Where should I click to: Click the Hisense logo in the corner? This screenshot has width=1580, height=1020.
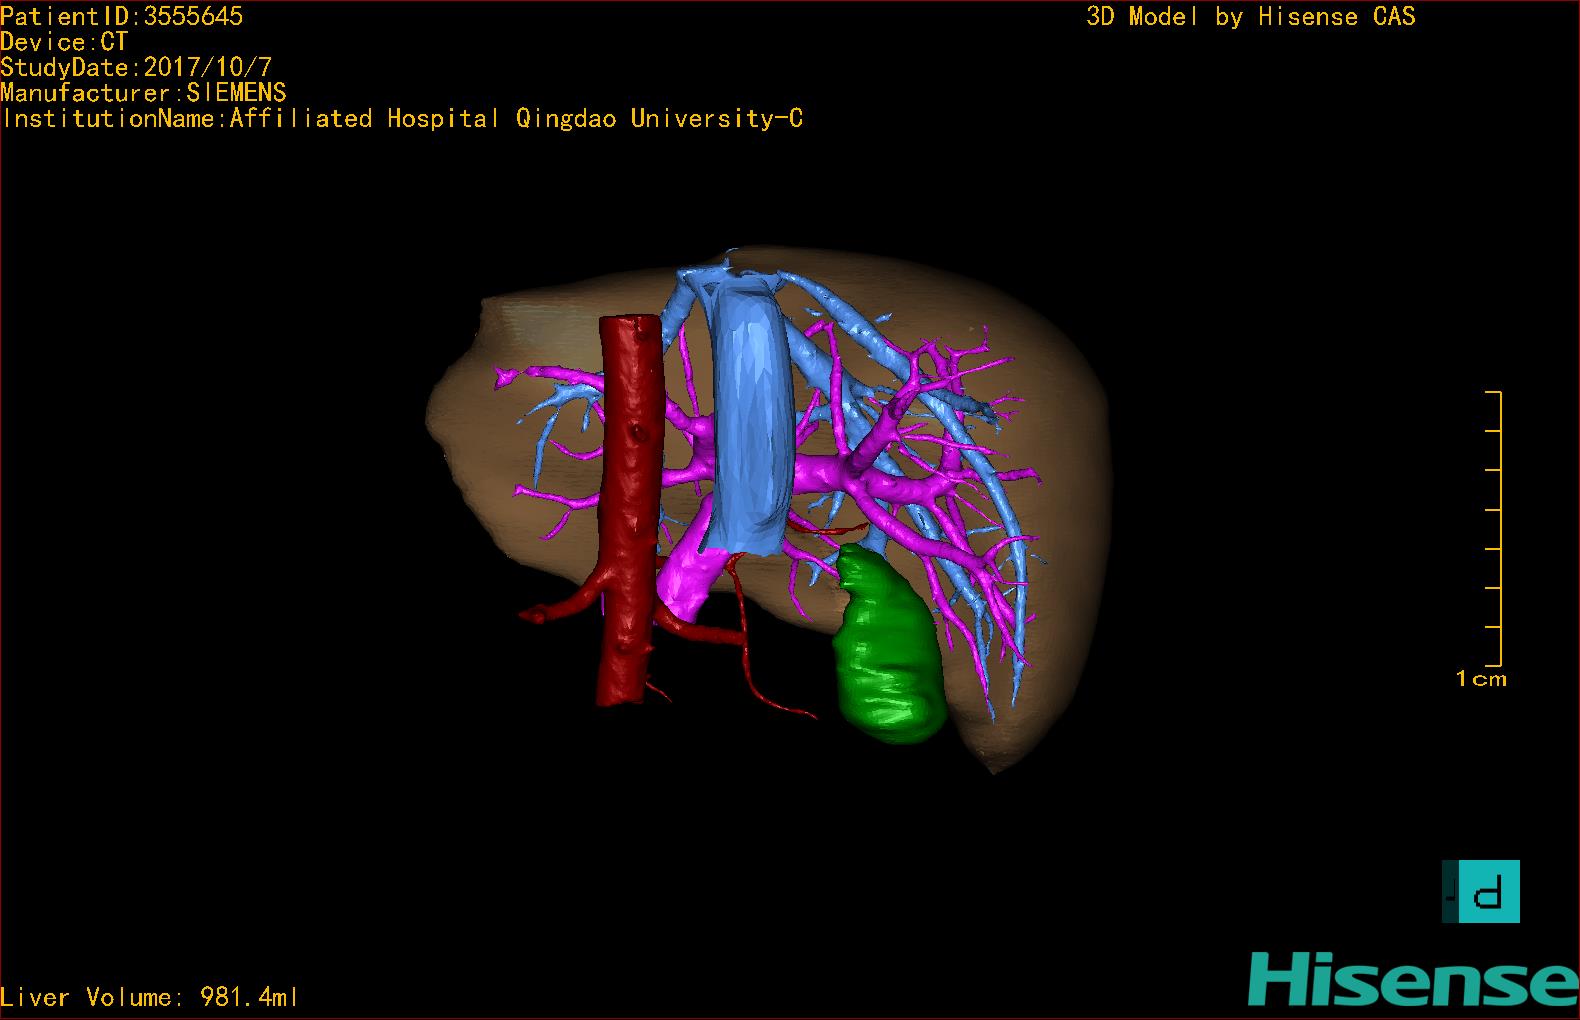coord(1413,977)
